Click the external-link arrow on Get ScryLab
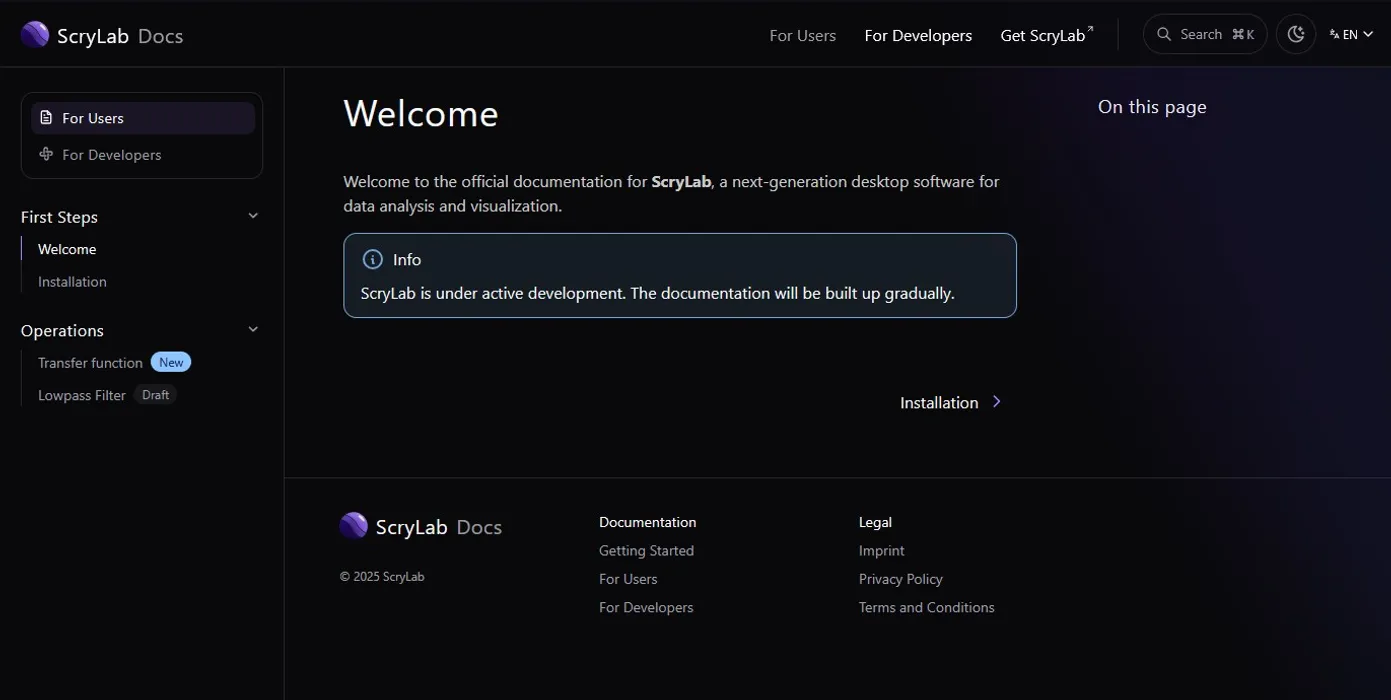Screen dimensions: 1391x700 point(1092,27)
